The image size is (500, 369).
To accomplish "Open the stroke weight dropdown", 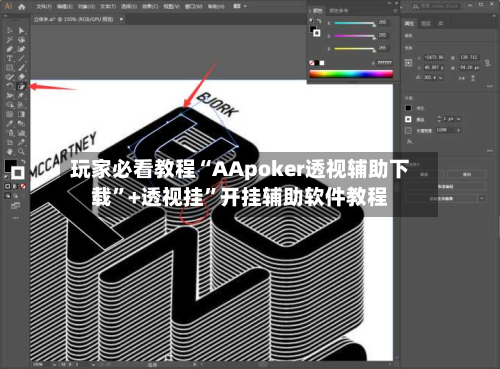I will click(x=459, y=119).
